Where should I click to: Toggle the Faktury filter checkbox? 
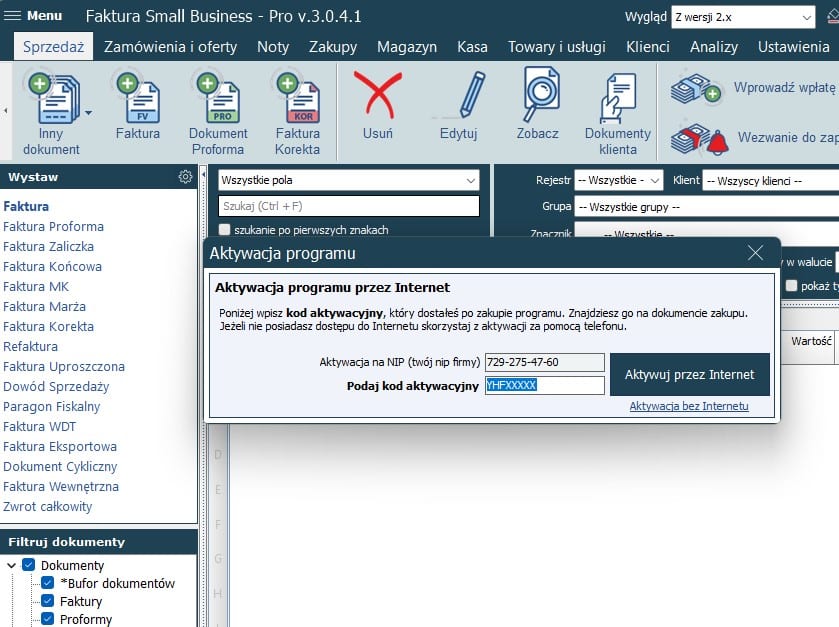47,601
